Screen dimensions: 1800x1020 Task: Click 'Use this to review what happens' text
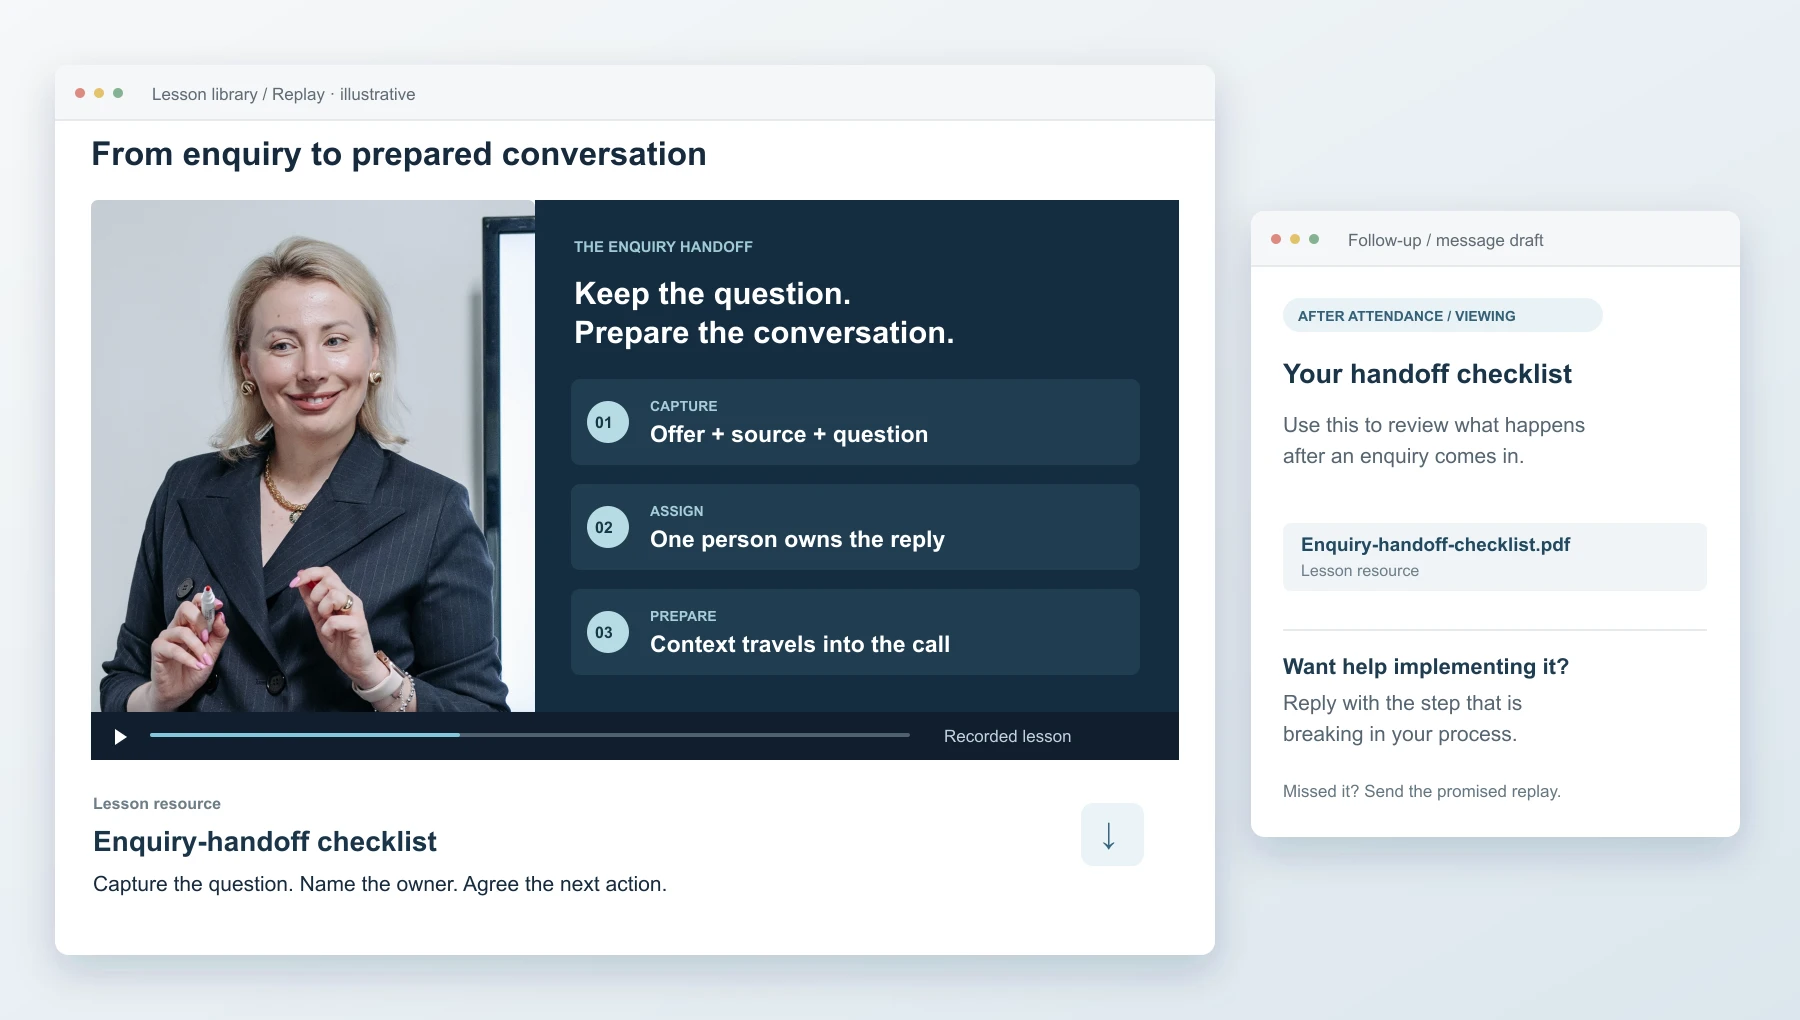1434,425
